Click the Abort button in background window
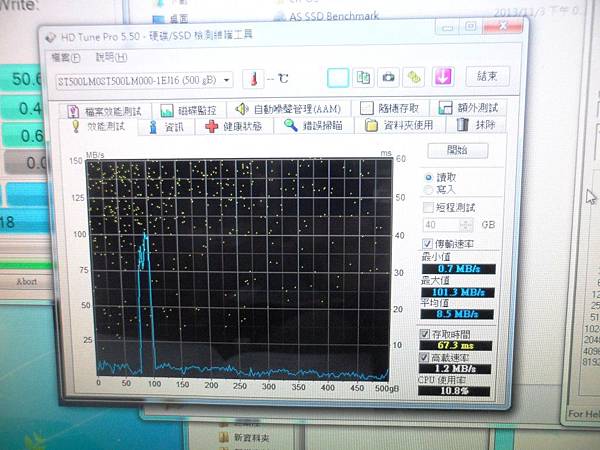600x450 pixels. (x=26, y=282)
